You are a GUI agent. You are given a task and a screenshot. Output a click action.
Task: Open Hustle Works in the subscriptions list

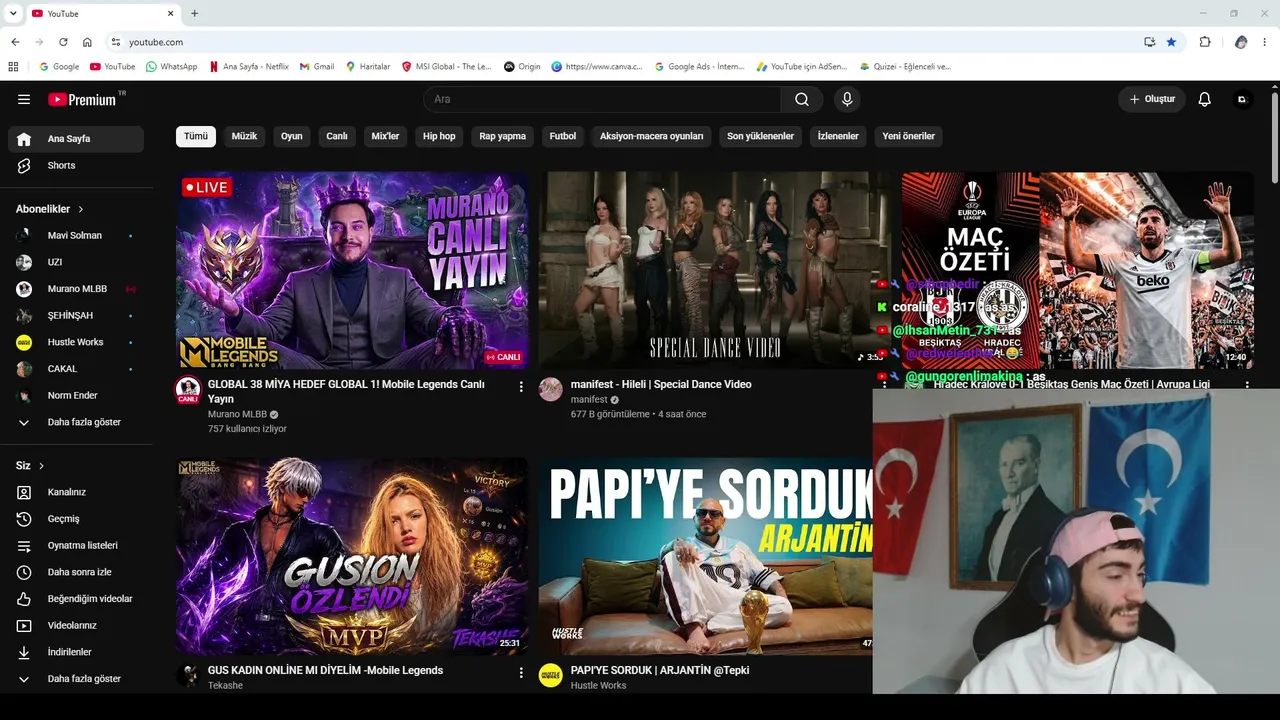(x=76, y=342)
